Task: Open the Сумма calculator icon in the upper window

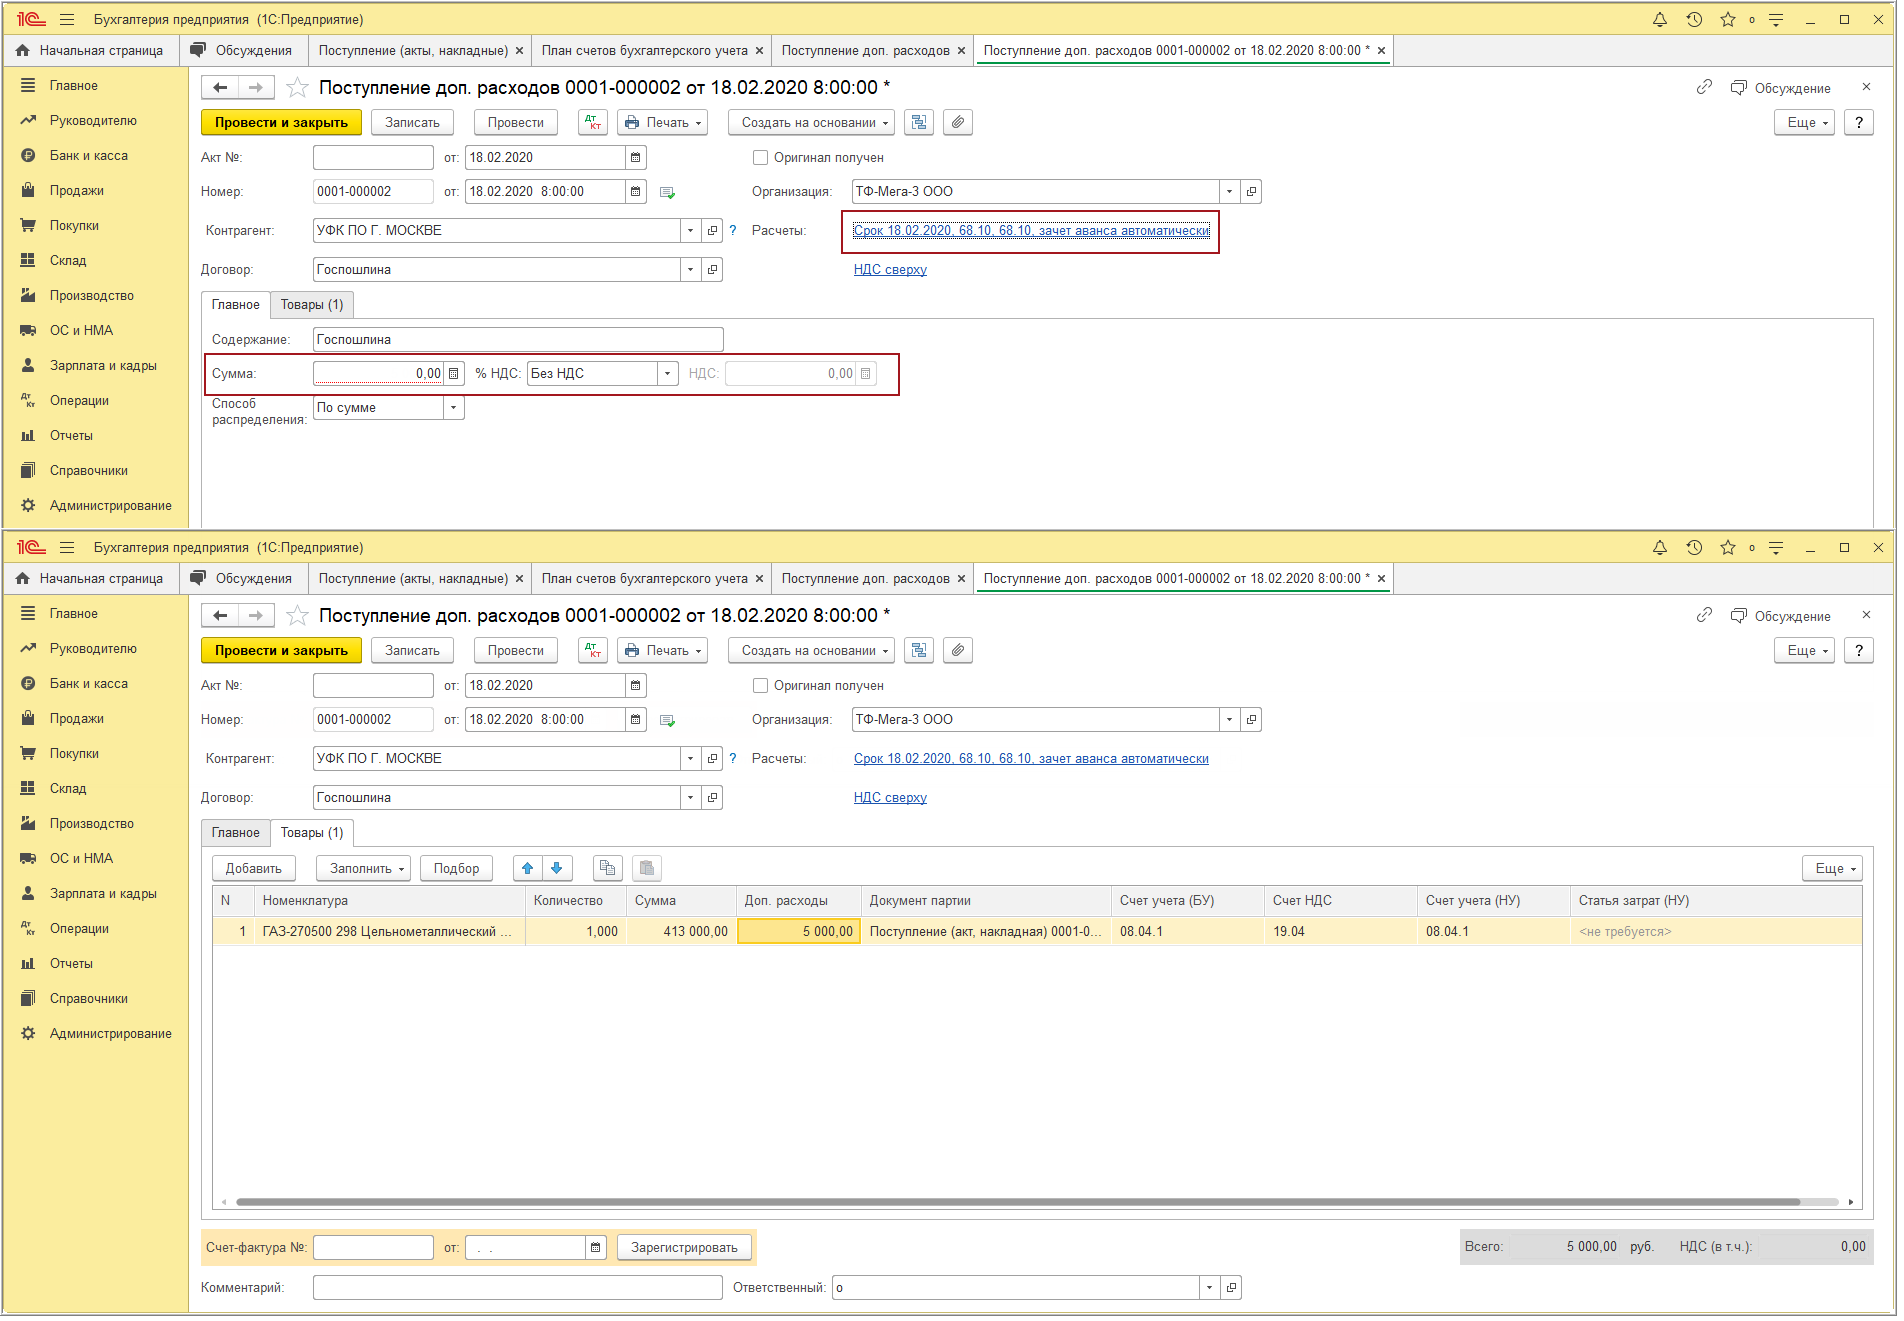Action: coord(454,374)
